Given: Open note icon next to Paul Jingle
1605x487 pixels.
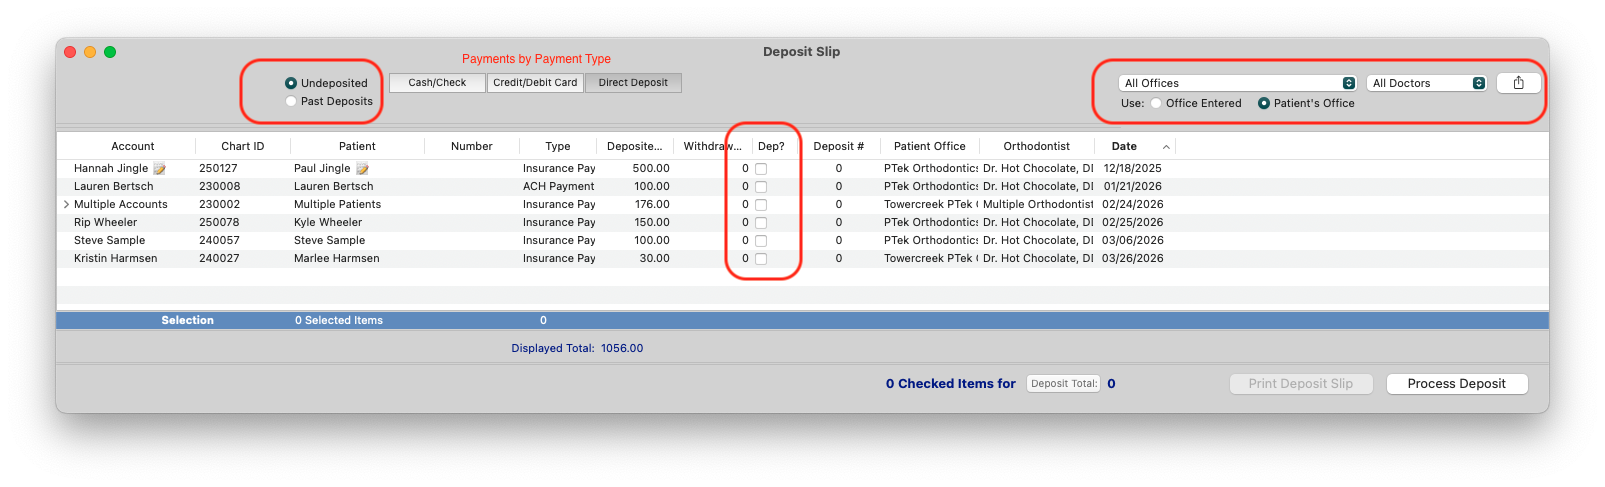Looking at the screenshot, I should click(x=362, y=169).
